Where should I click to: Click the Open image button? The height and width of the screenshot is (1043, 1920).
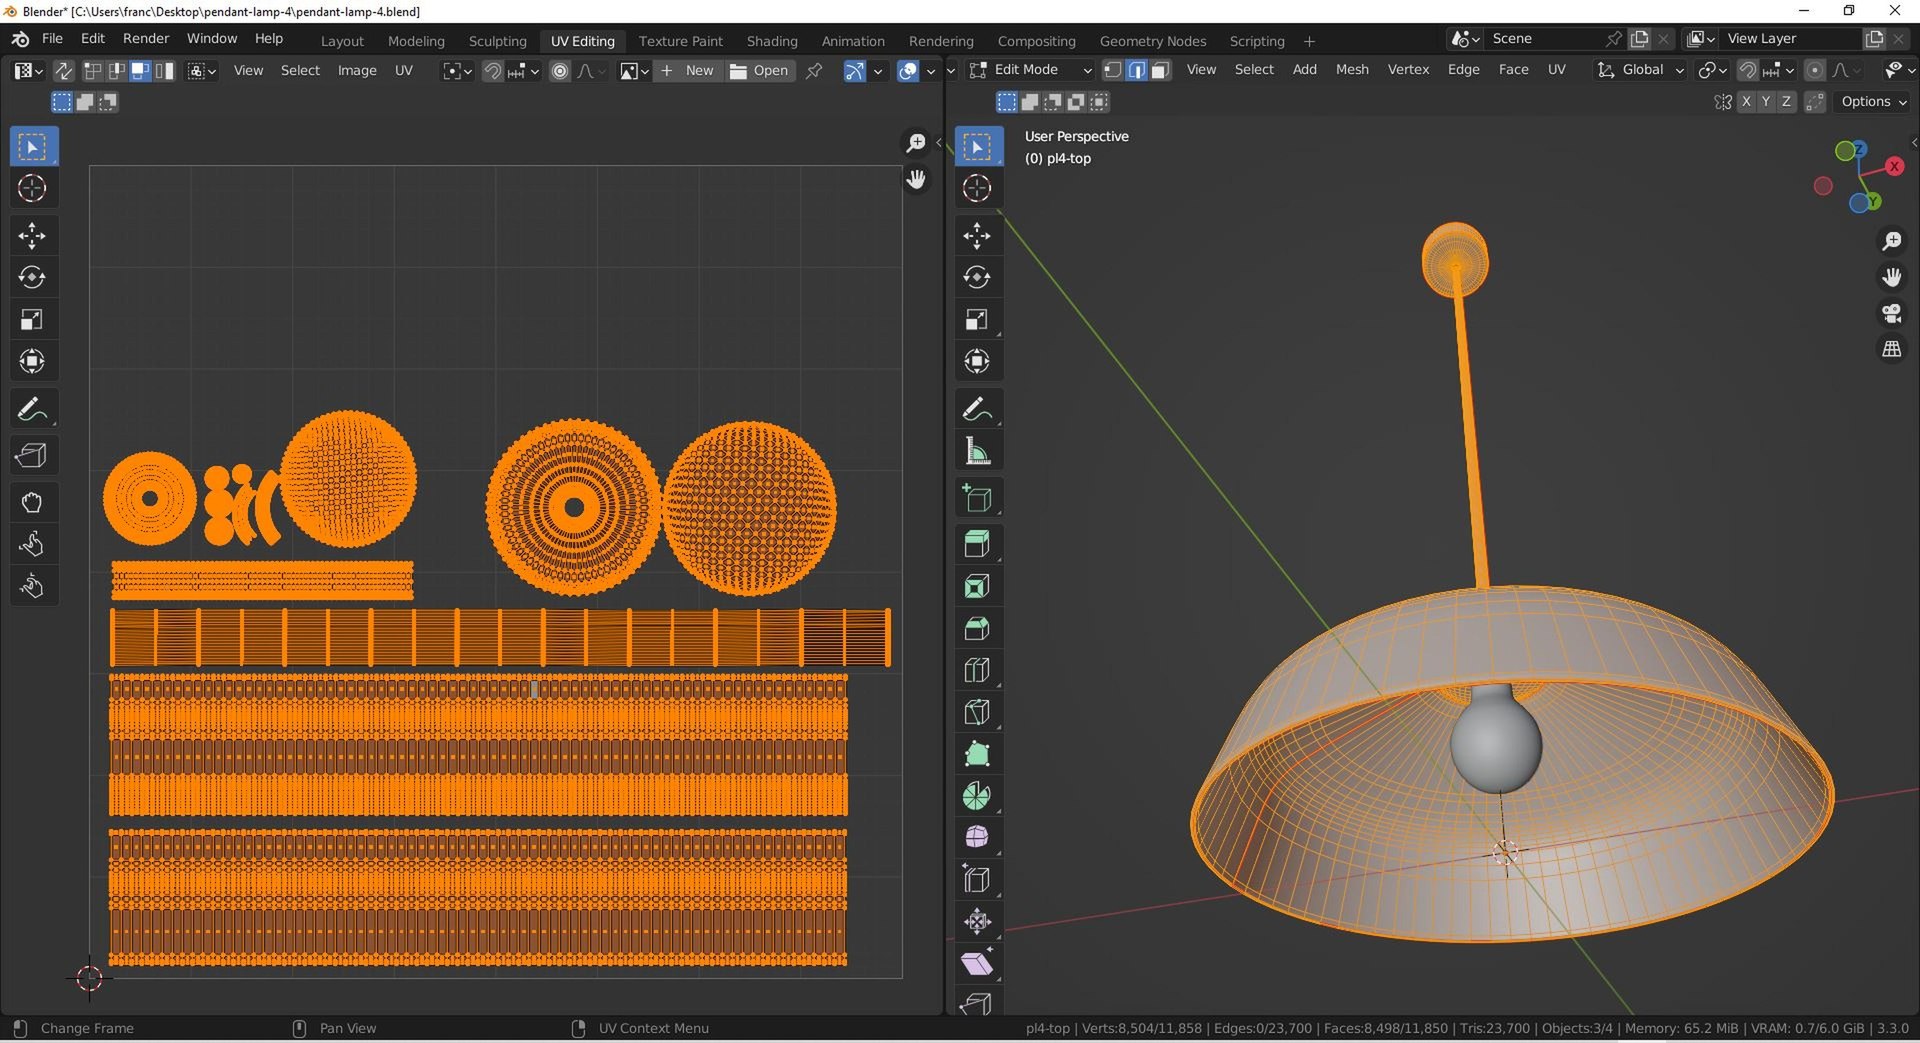coord(759,71)
